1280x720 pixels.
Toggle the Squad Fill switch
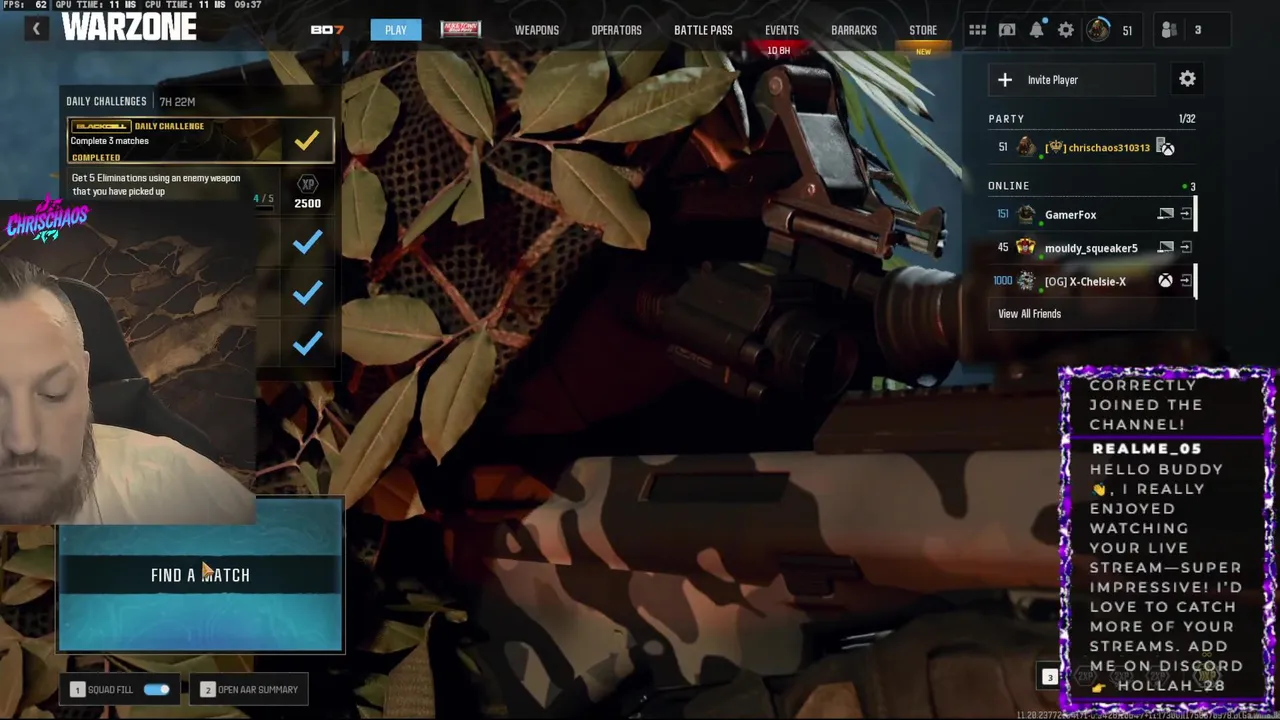[x=157, y=689]
